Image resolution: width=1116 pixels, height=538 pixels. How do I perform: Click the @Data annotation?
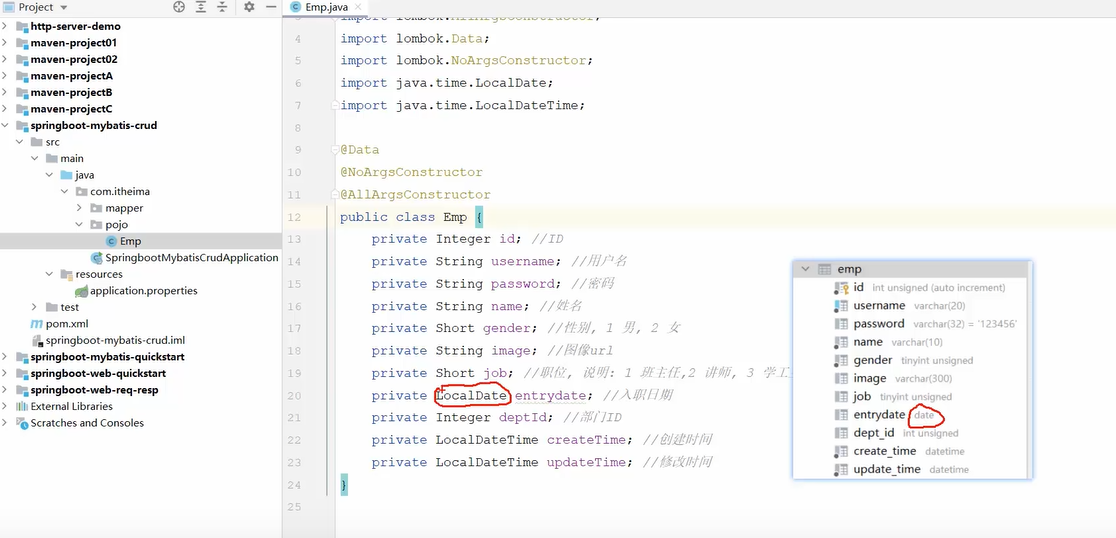359,150
